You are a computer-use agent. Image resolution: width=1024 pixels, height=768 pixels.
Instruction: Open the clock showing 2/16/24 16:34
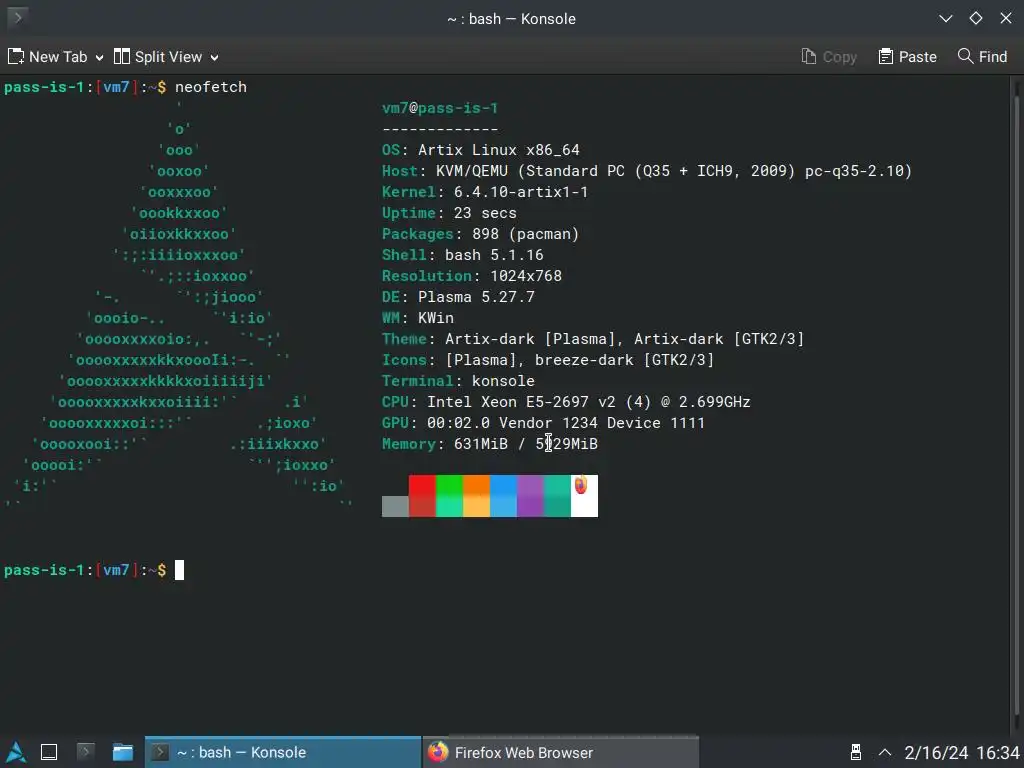tap(962, 752)
